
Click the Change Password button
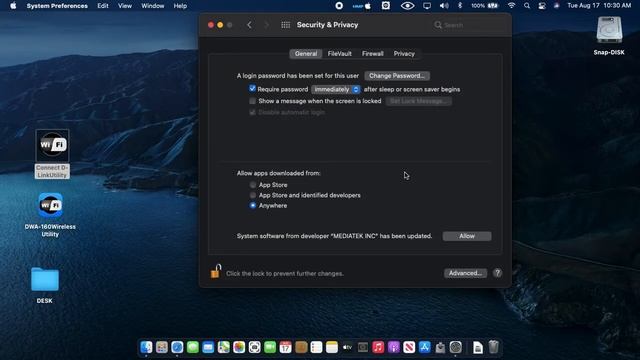pyautogui.click(x=397, y=76)
